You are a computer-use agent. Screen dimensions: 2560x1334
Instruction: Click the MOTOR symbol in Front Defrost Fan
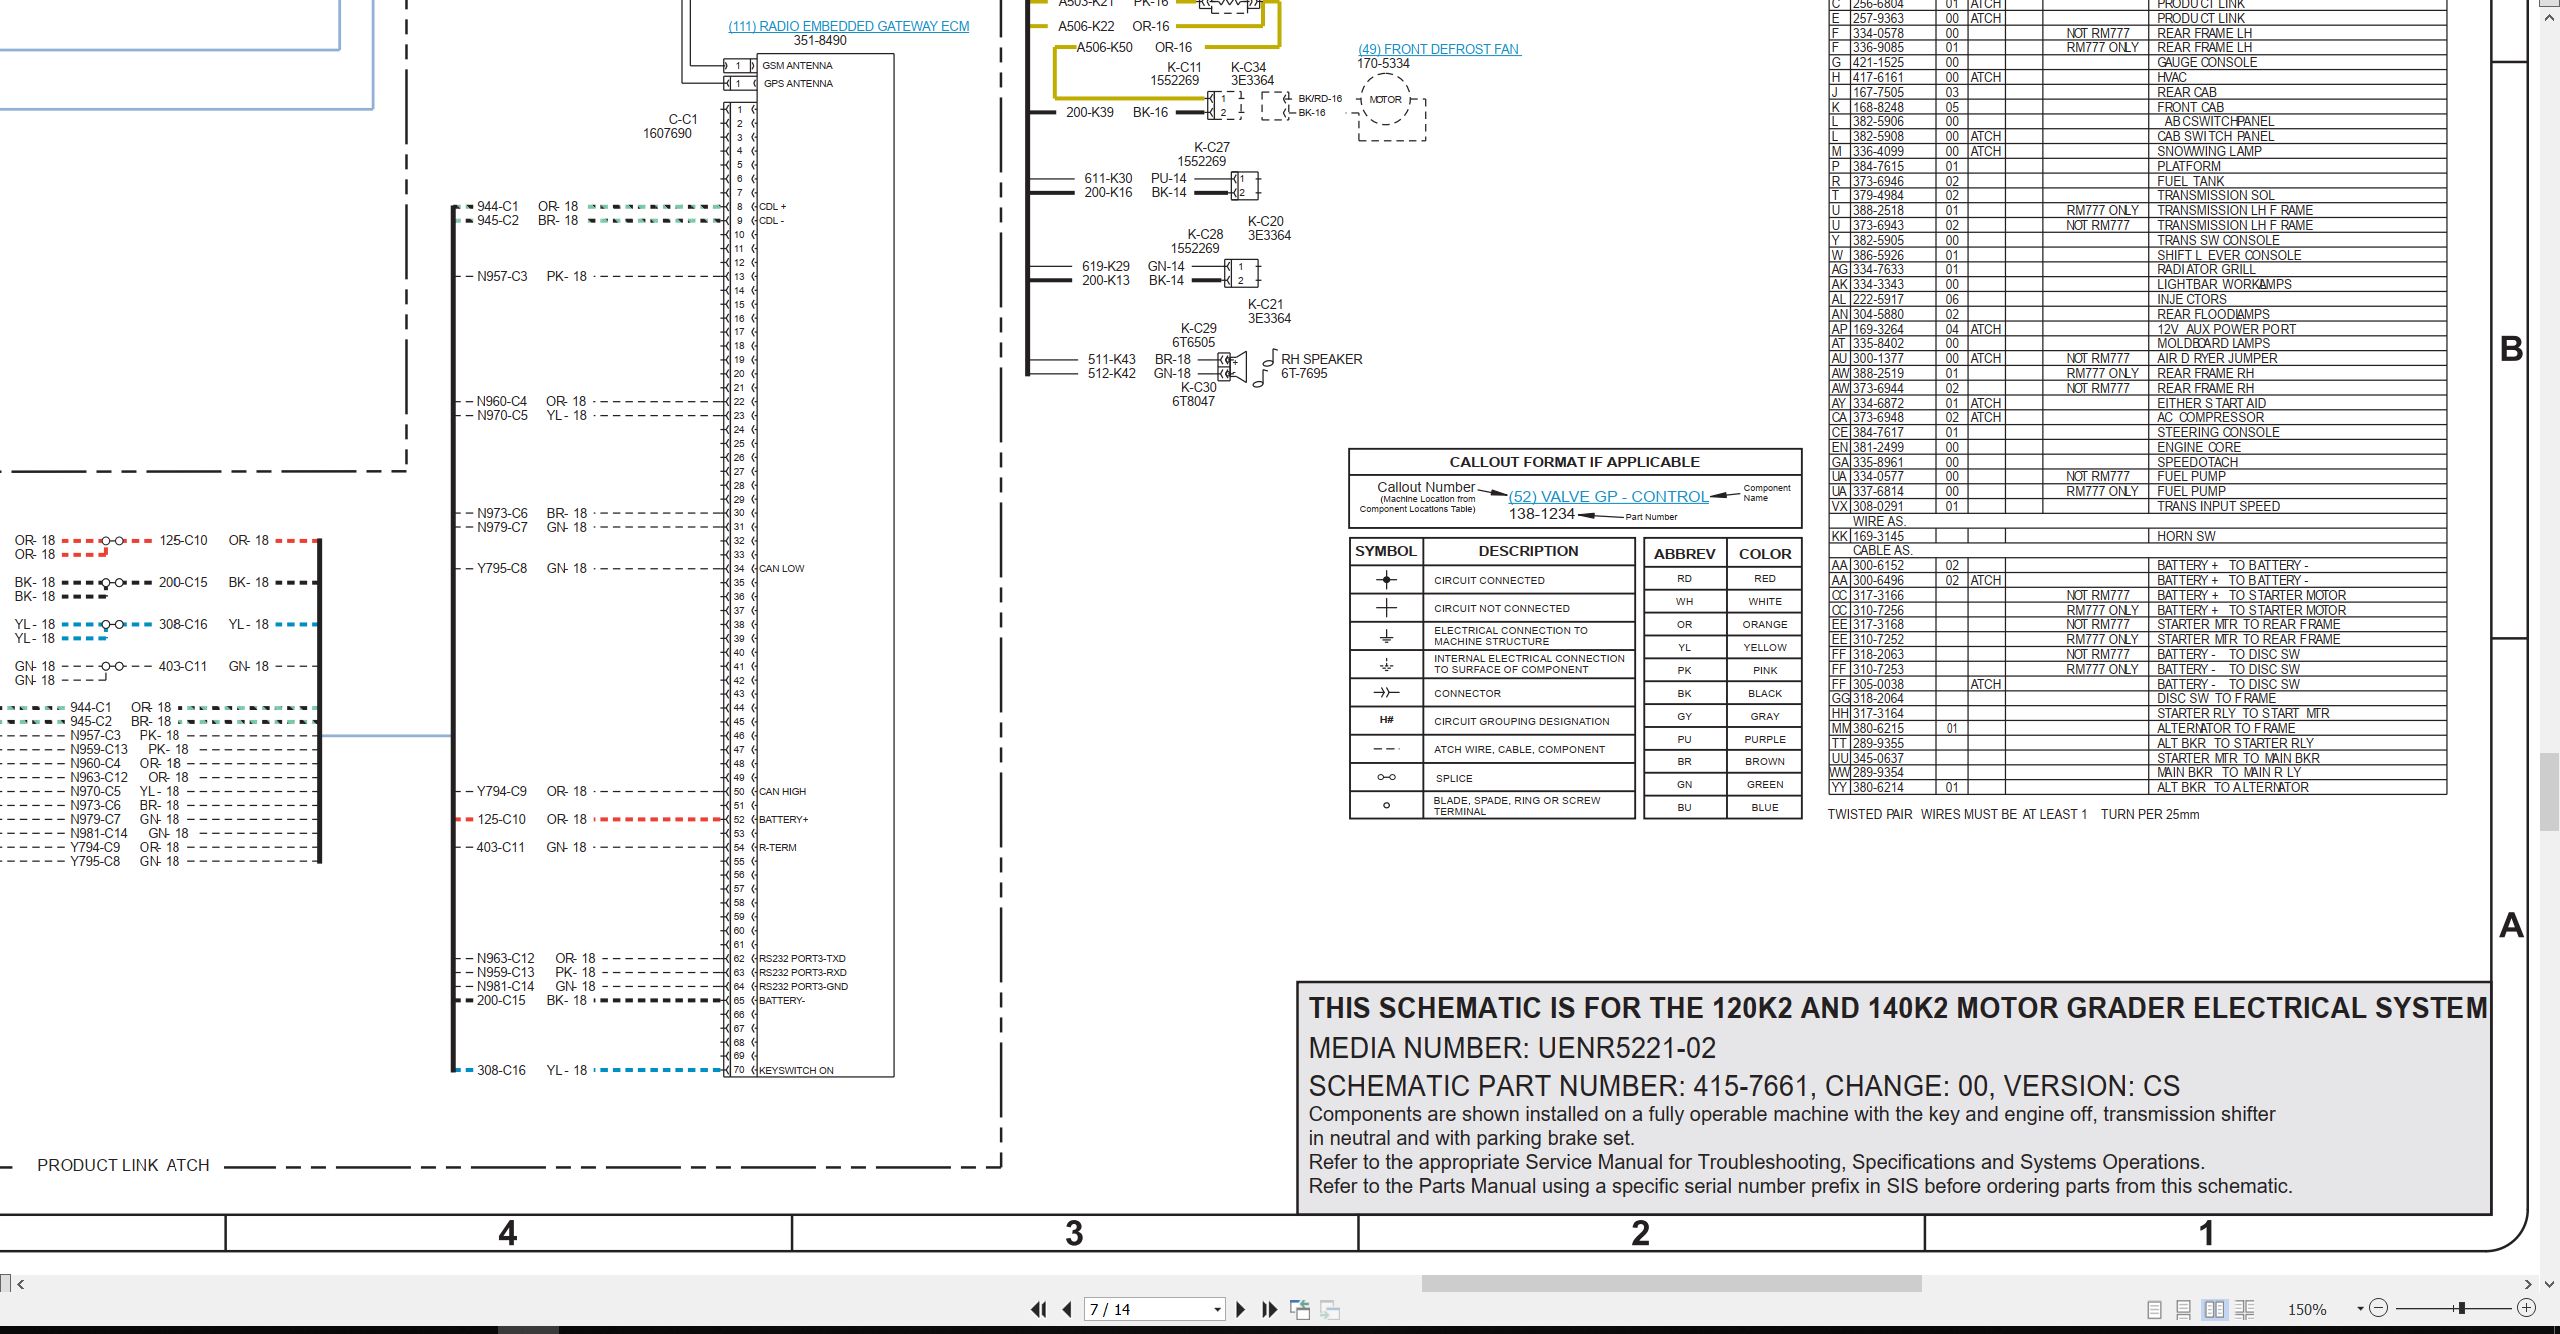click(x=1385, y=100)
